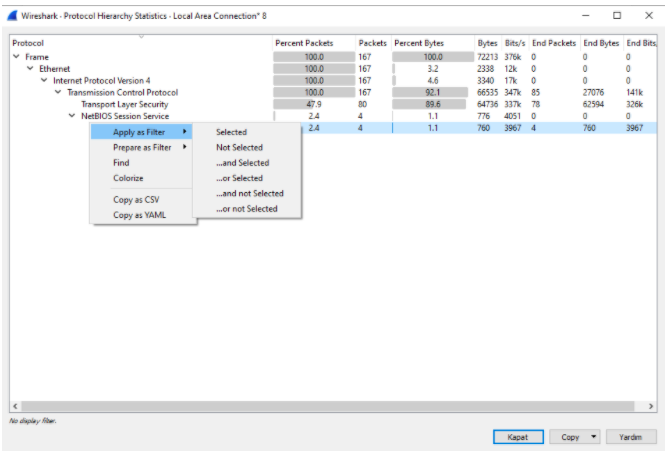Choose Colorize in the context menu
The width and height of the screenshot is (668, 452).
point(128,178)
